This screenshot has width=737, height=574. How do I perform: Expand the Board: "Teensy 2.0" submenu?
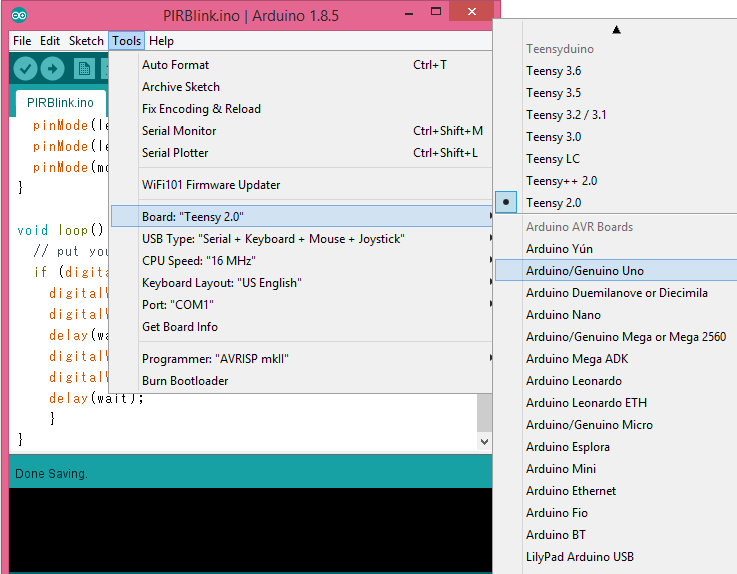pyautogui.click(x=301, y=216)
